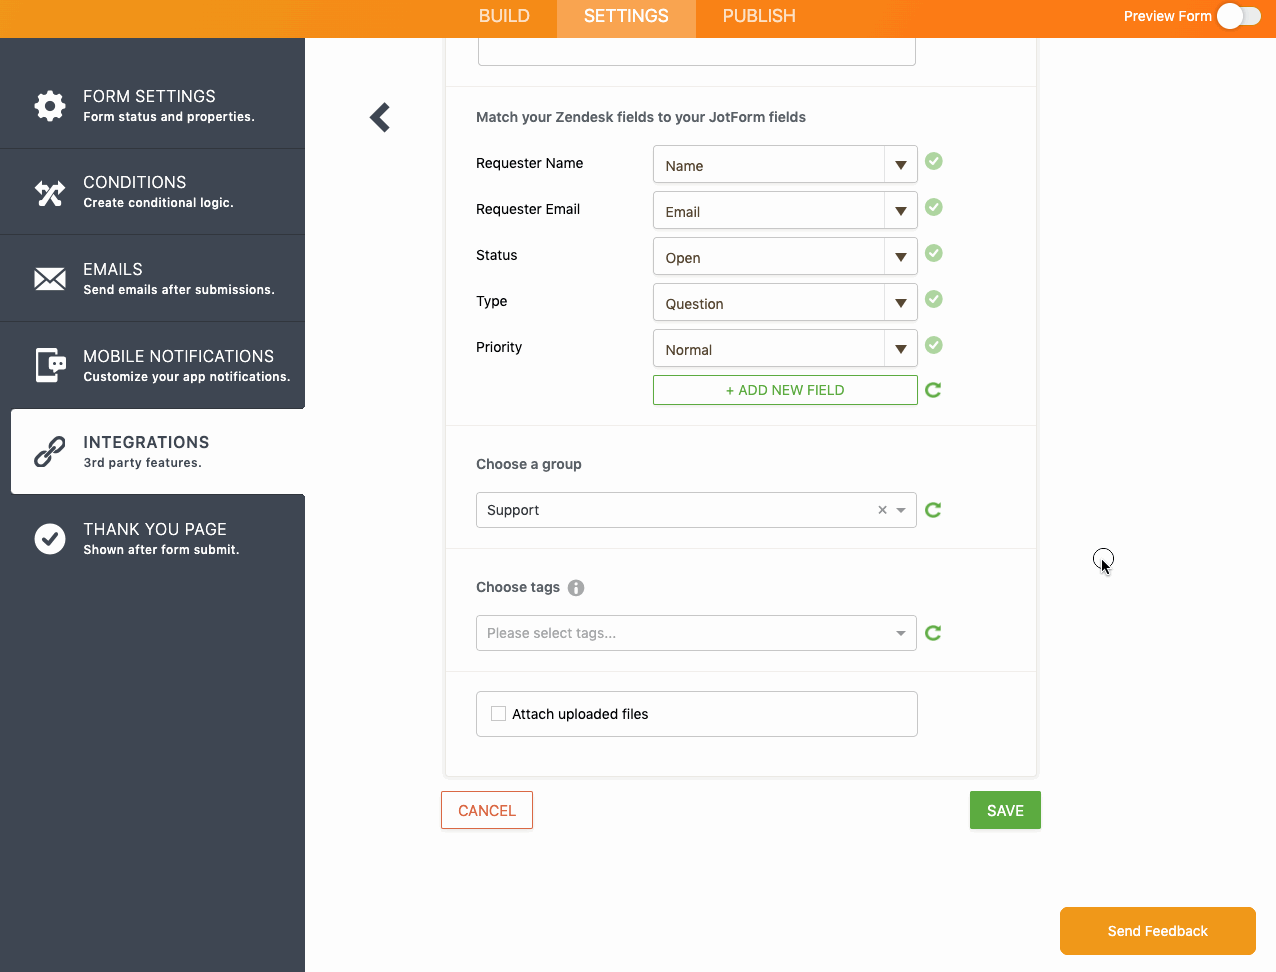The width and height of the screenshot is (1276, 972).
Task: Open the Type dropdown showing Question
Action: (x=784, y=303)
